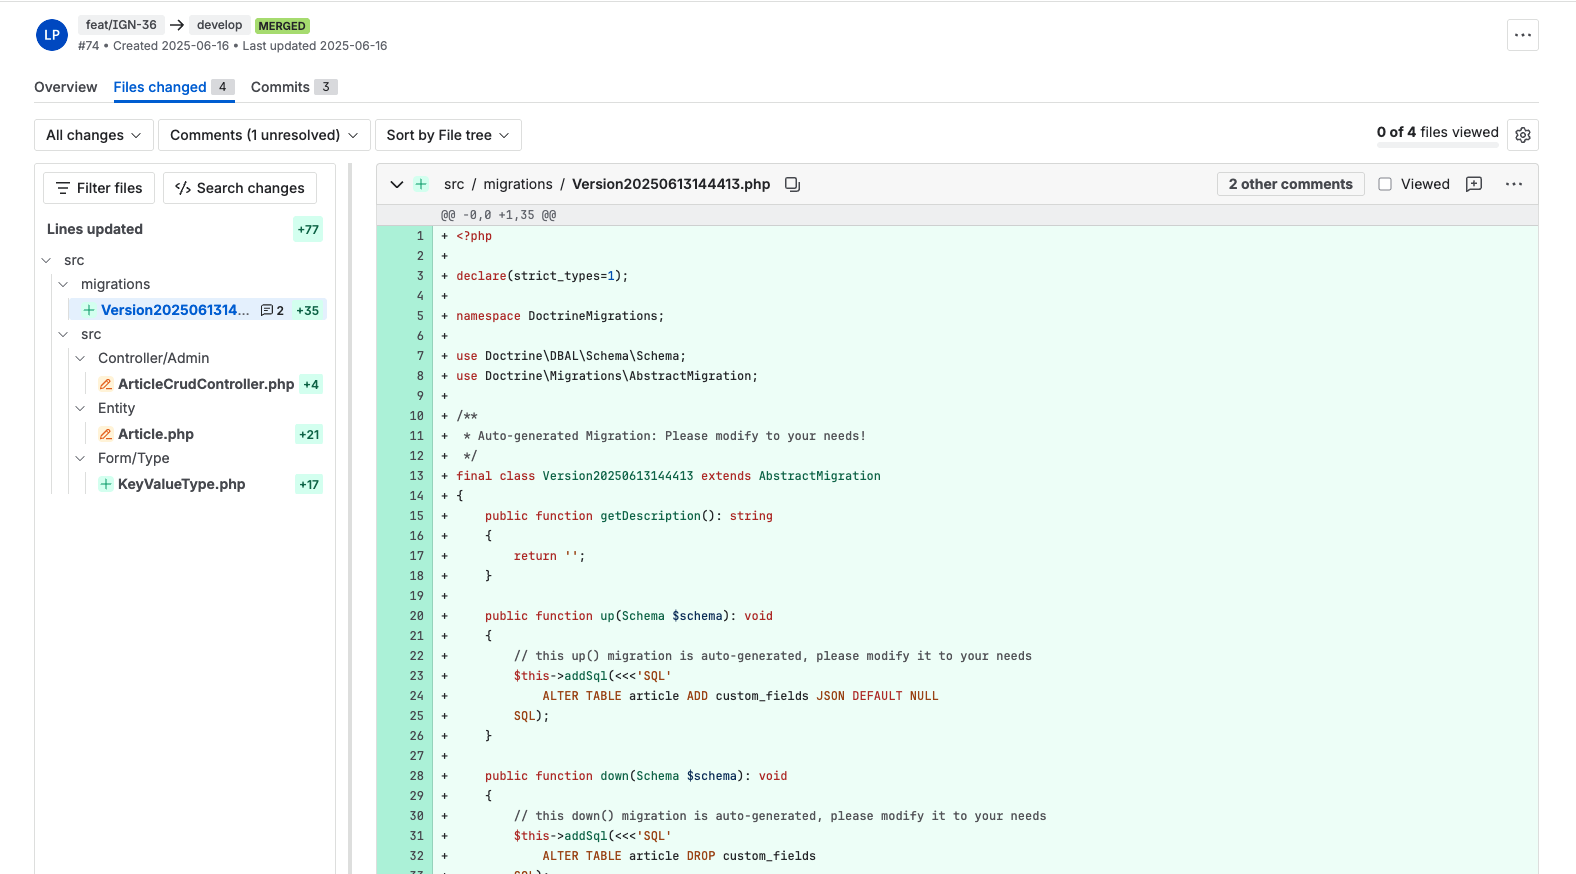
Task: Click the LP author avatar
Action: (52, 35)
